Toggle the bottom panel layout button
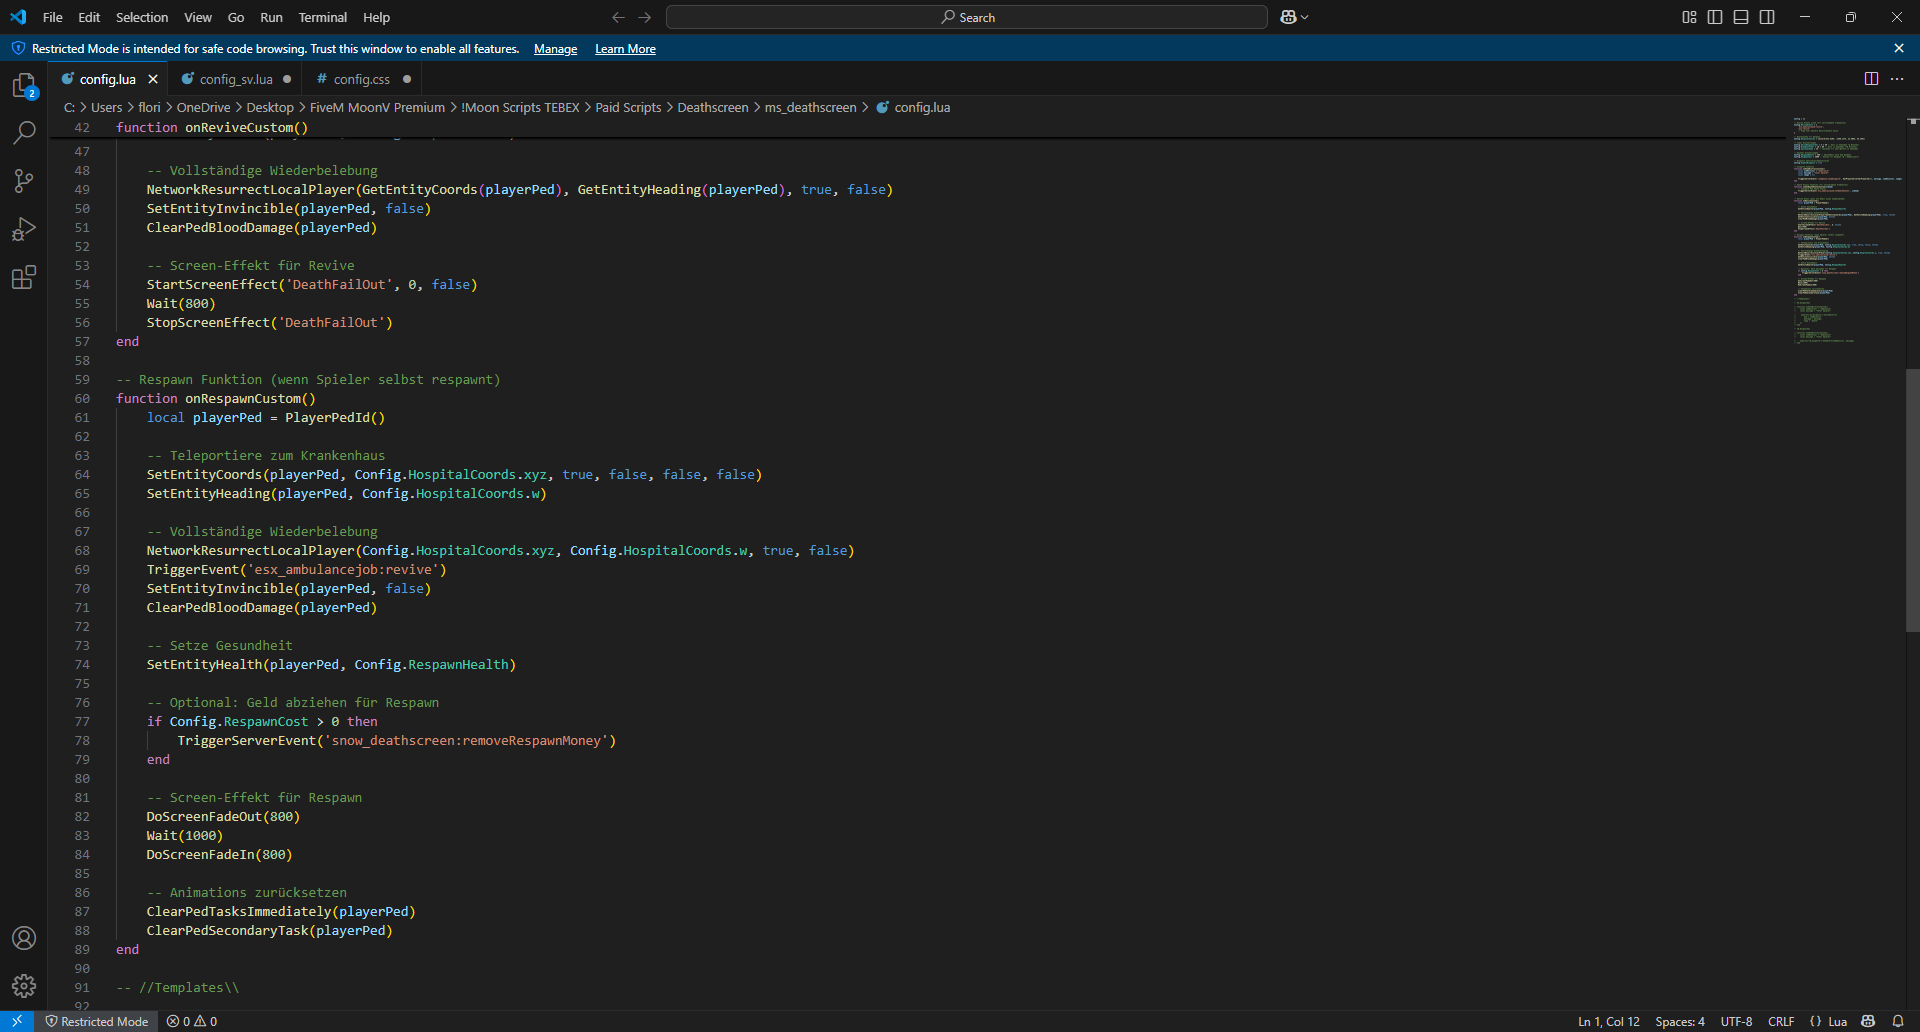 point(1741,17)
